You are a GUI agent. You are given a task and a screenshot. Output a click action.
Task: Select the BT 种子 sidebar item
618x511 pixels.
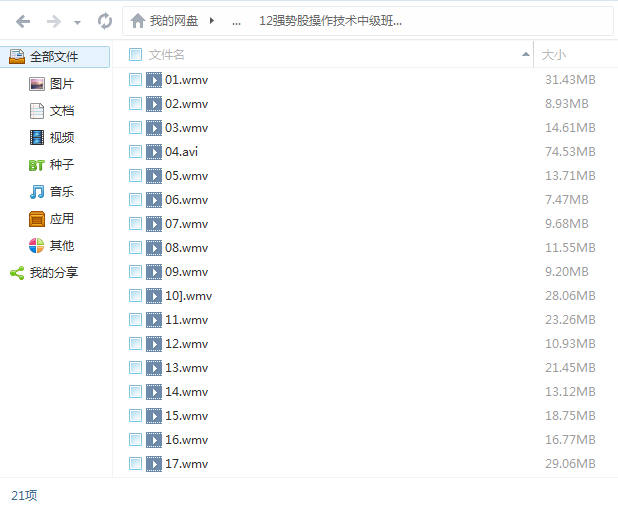coord(61,165)
